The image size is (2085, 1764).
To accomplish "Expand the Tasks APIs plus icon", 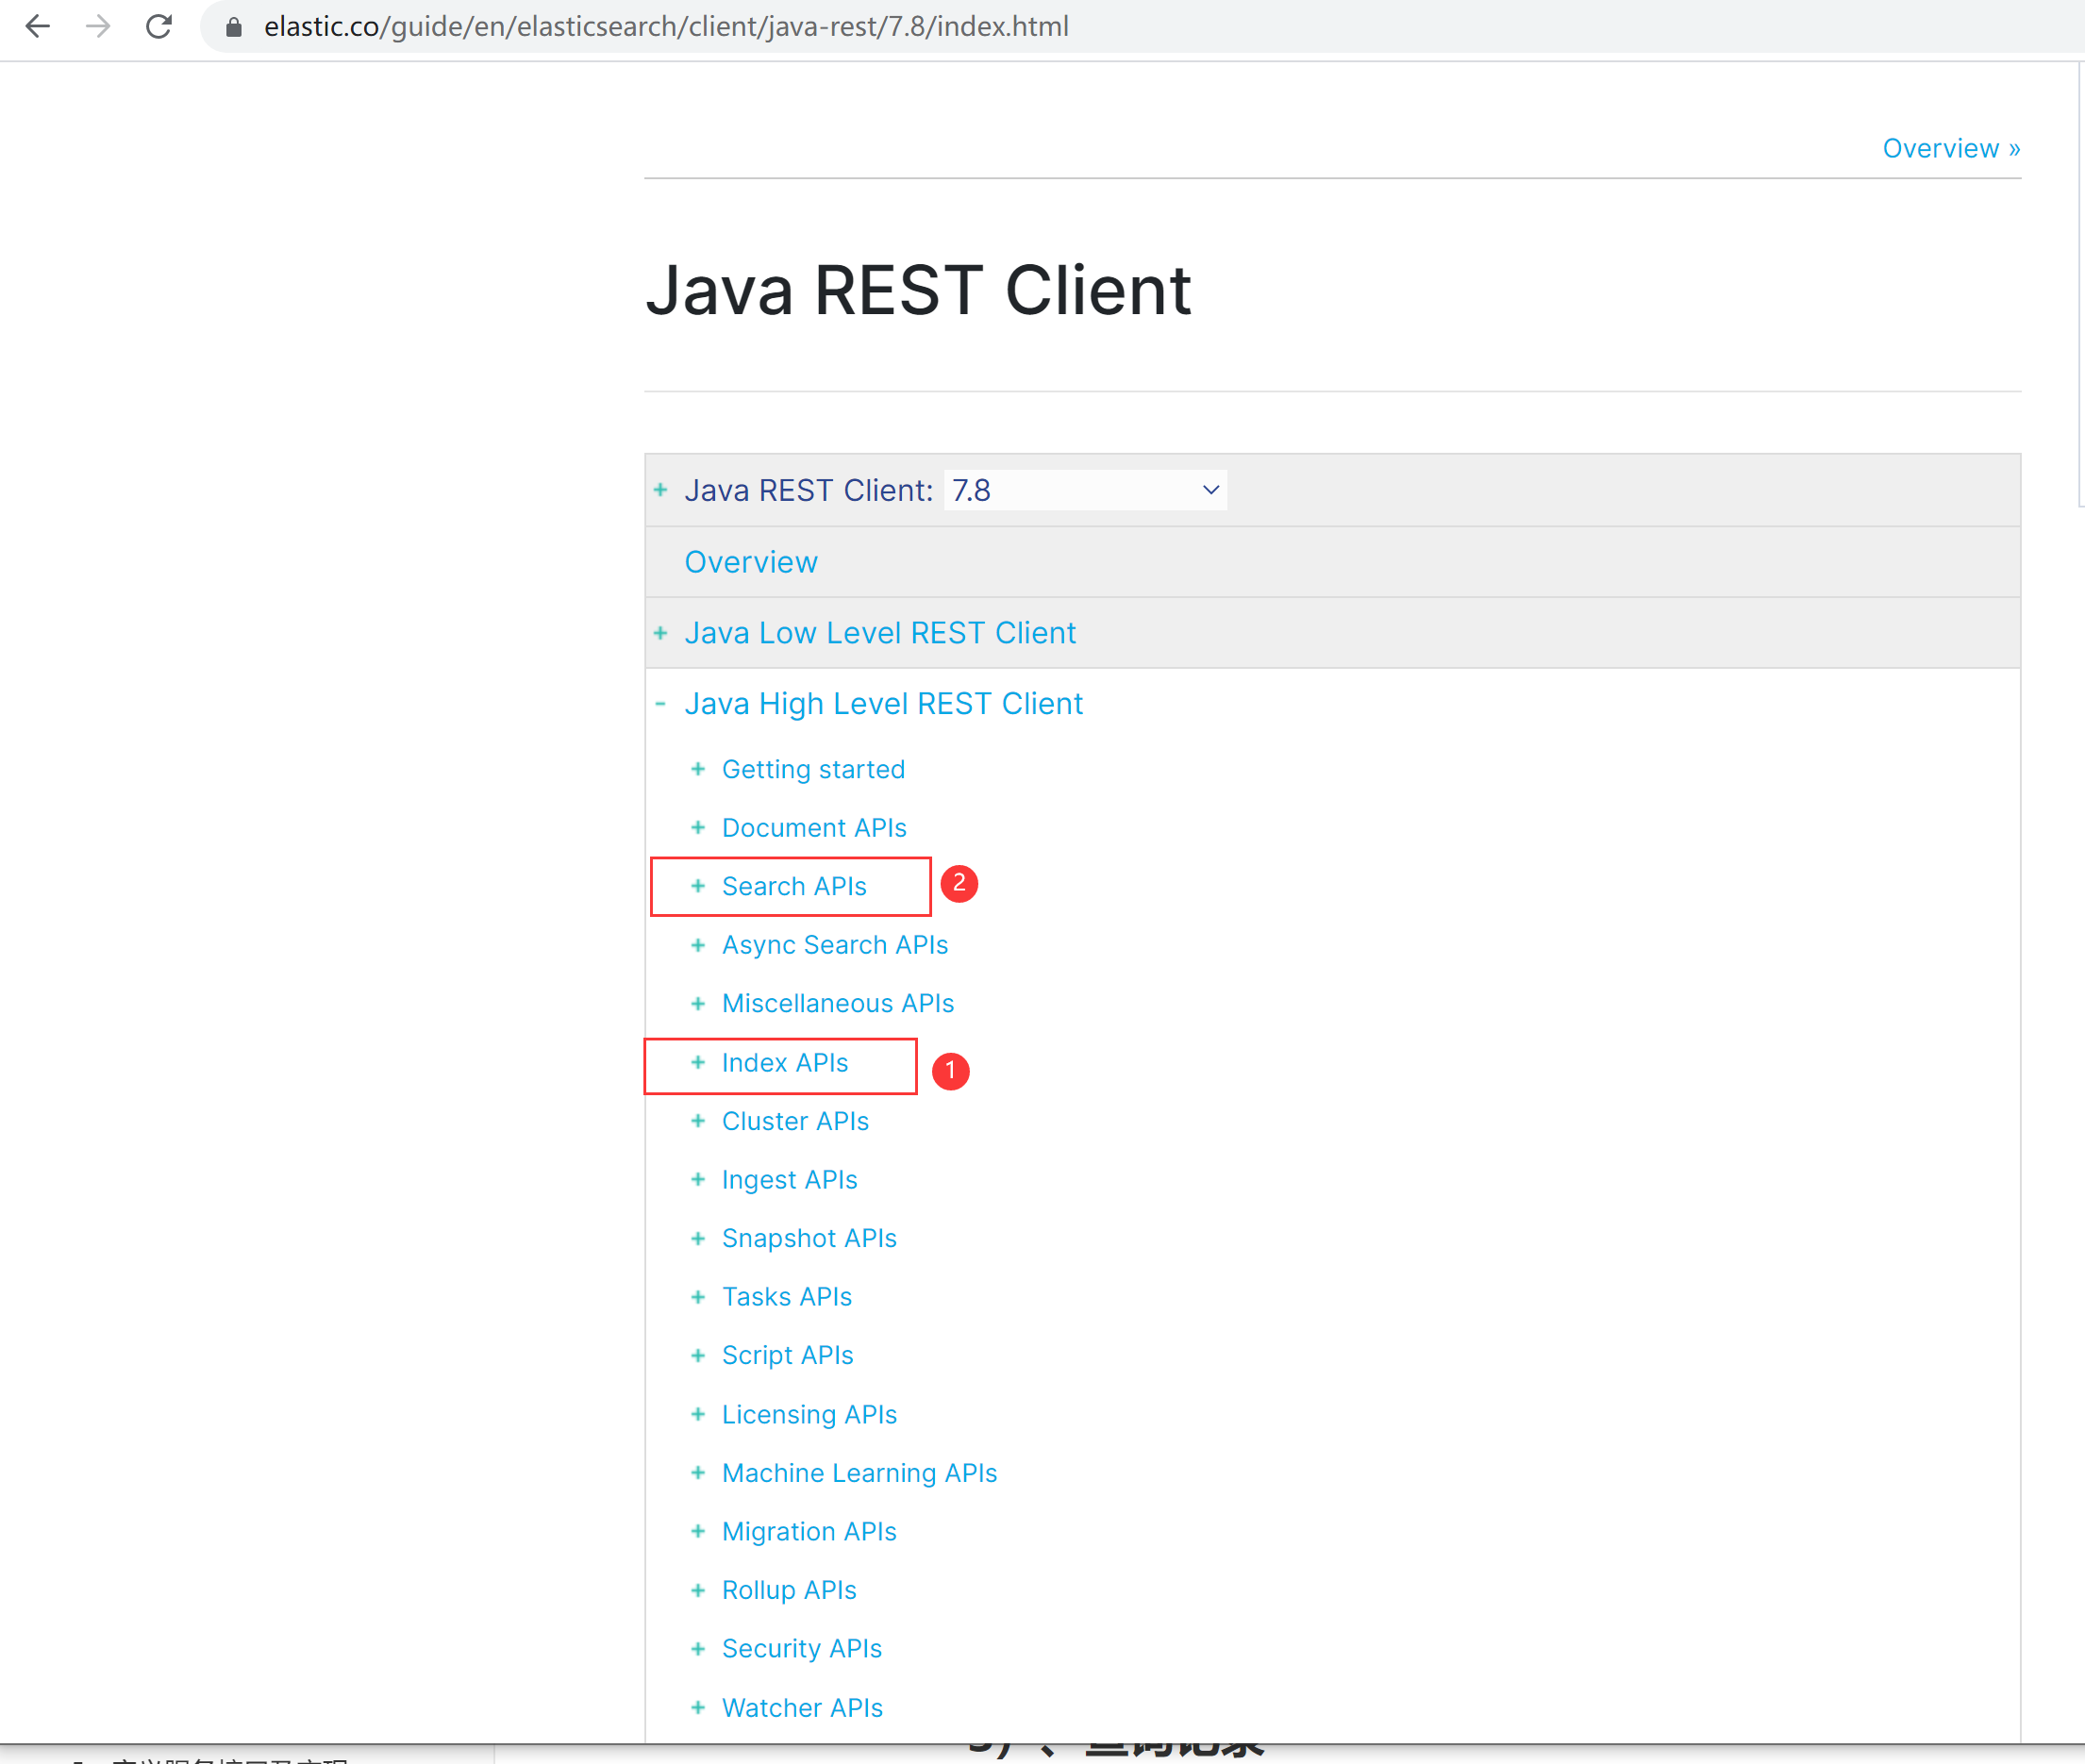I will pyautogui.click(x=698, y=1297).
